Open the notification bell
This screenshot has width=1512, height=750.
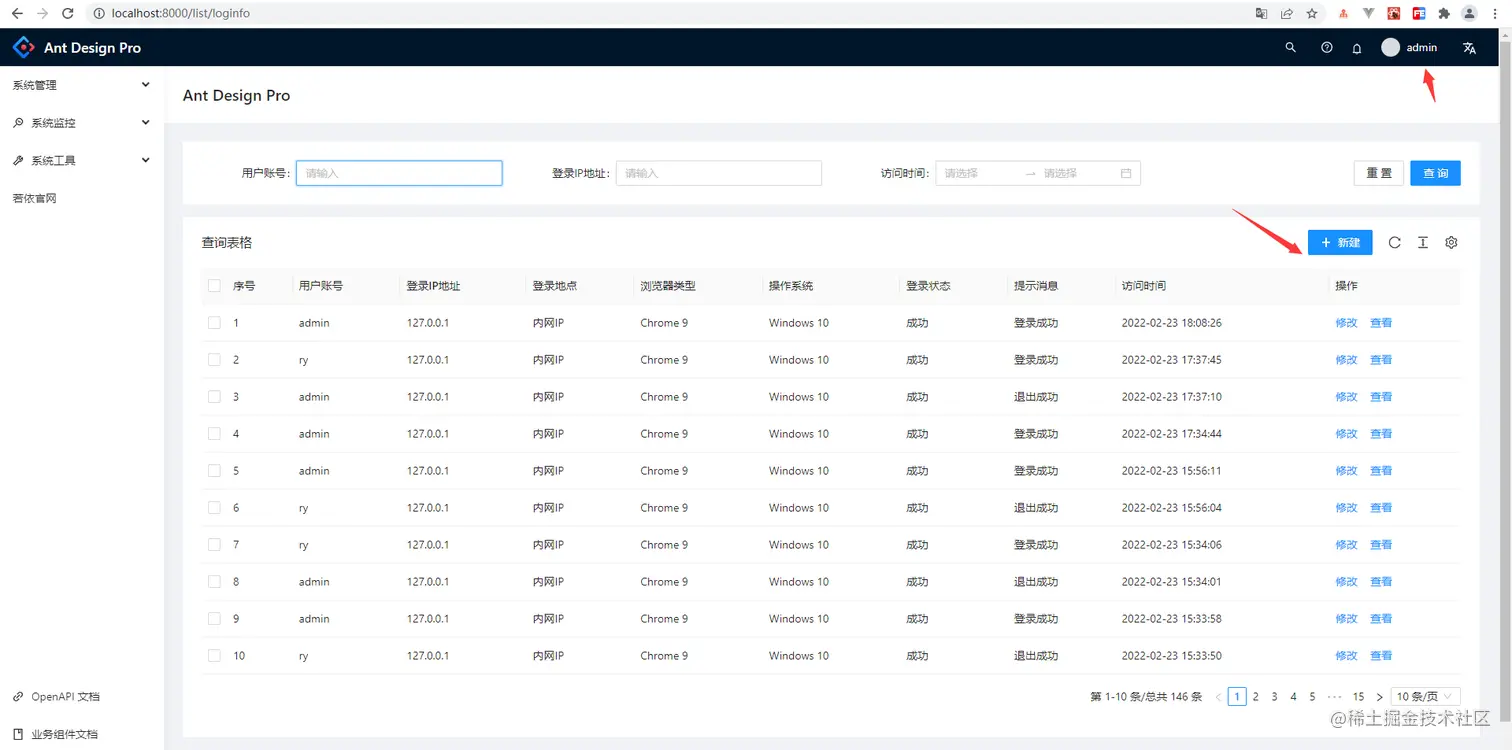click(1357, 48)
